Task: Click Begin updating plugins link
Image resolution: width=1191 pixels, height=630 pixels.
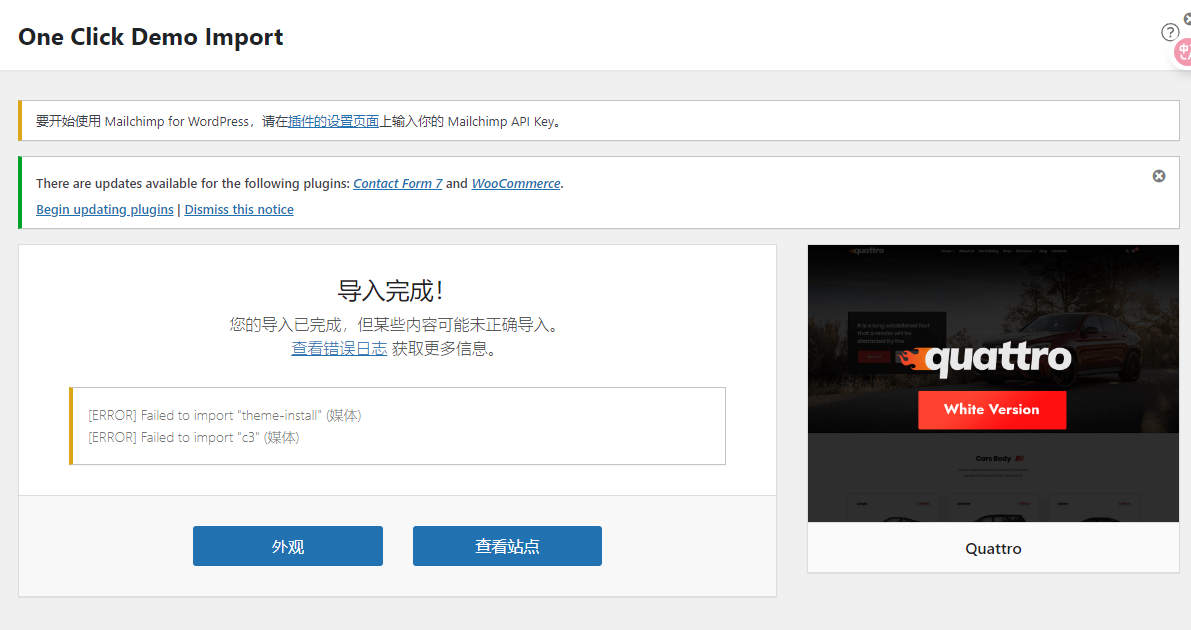Action: [105, 210]
